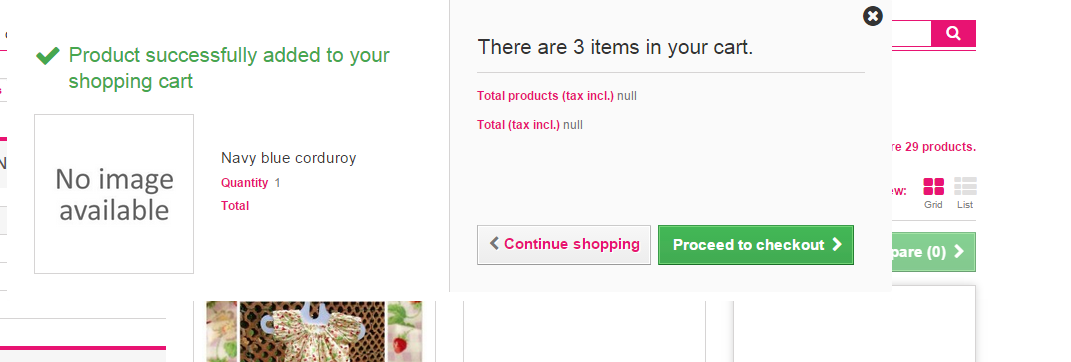The image size is (1071, 362).
Task: Focus the search input field
Action: [x=911, y=33]
